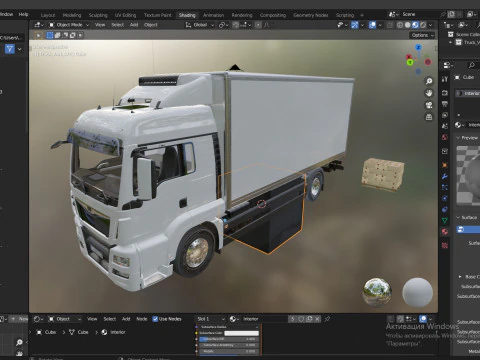Click the HDRI environment preview sphere
The image size is (480, 360).
pos(377,292)
